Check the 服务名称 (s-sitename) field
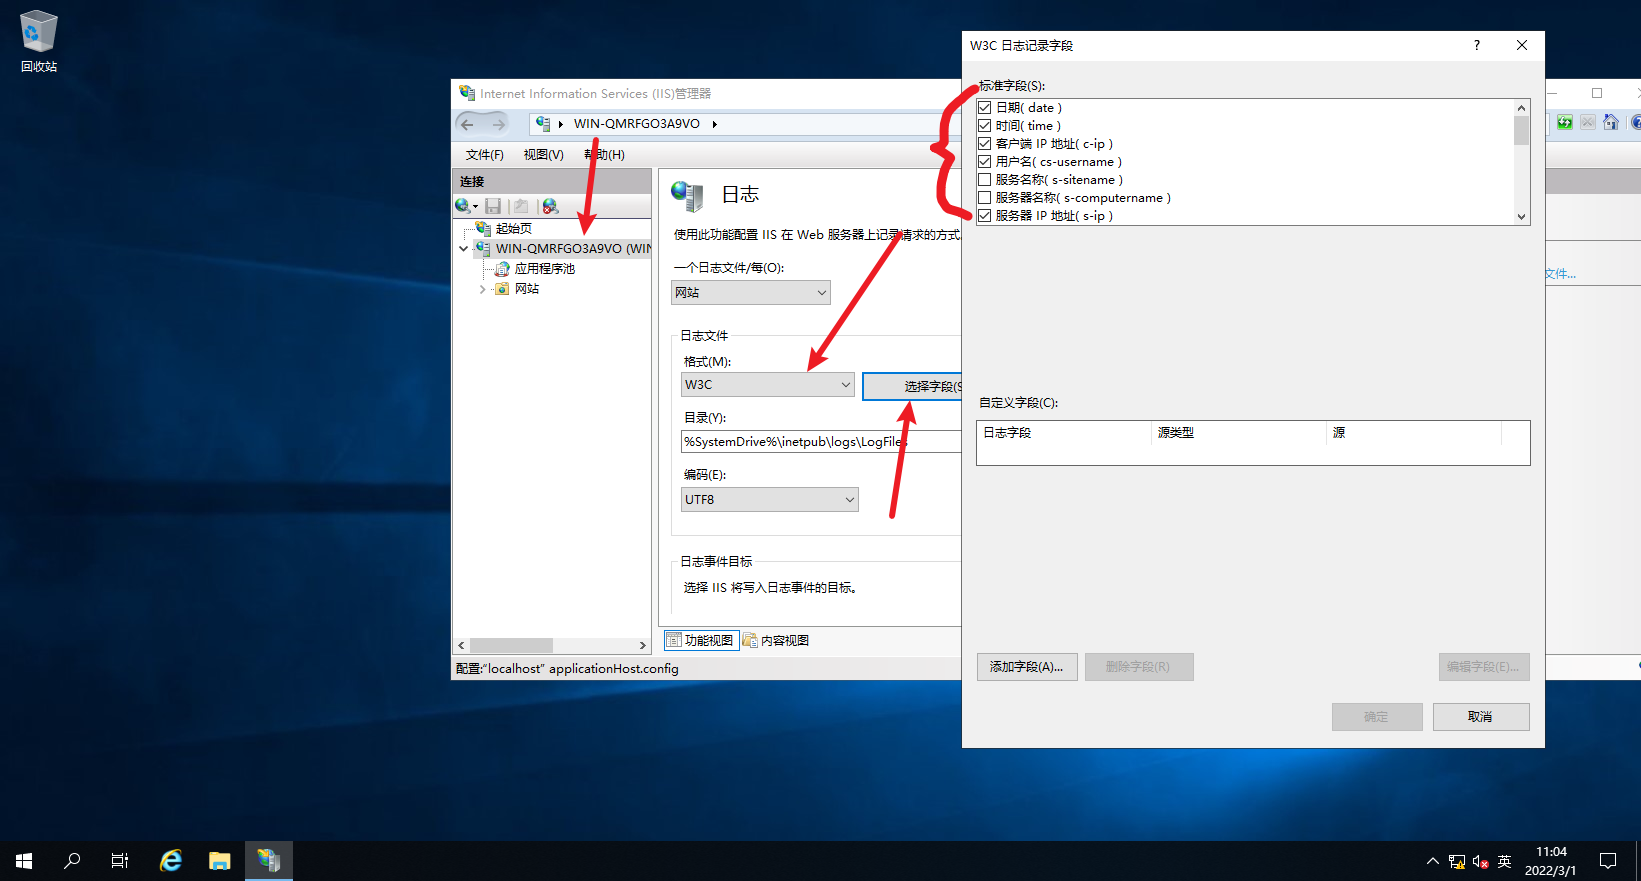The image size is (1641, 881). pyautogui.click(x=985, y=180)
